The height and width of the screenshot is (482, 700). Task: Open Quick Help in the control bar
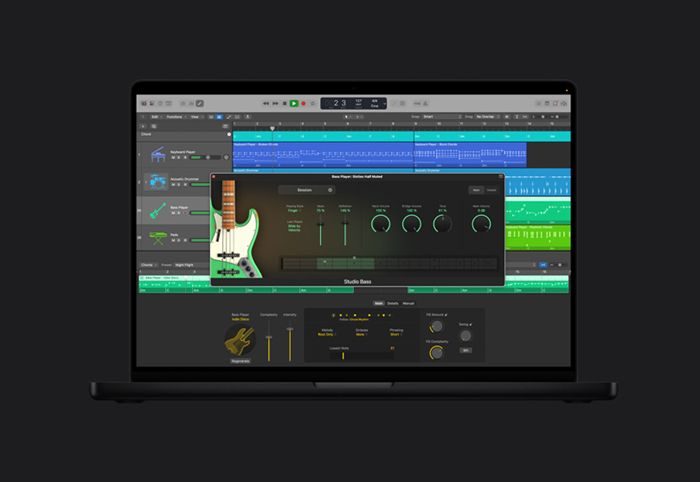[160, 104]
